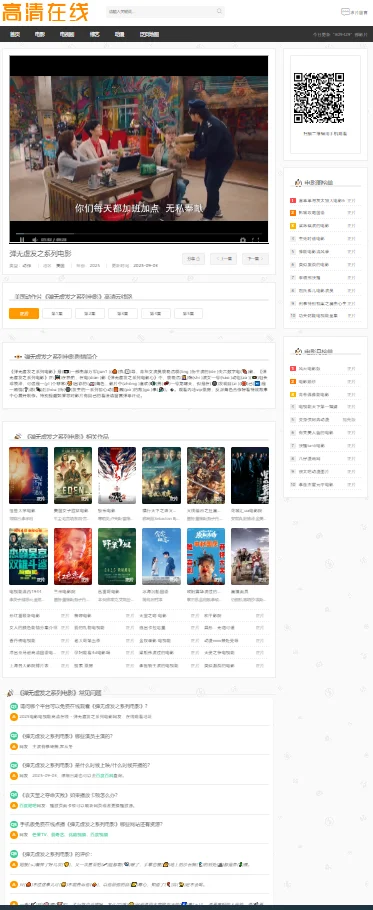Click the 高清在线 site logo
The height and width of the screenshot is (910, 373).
pos(45,12)
